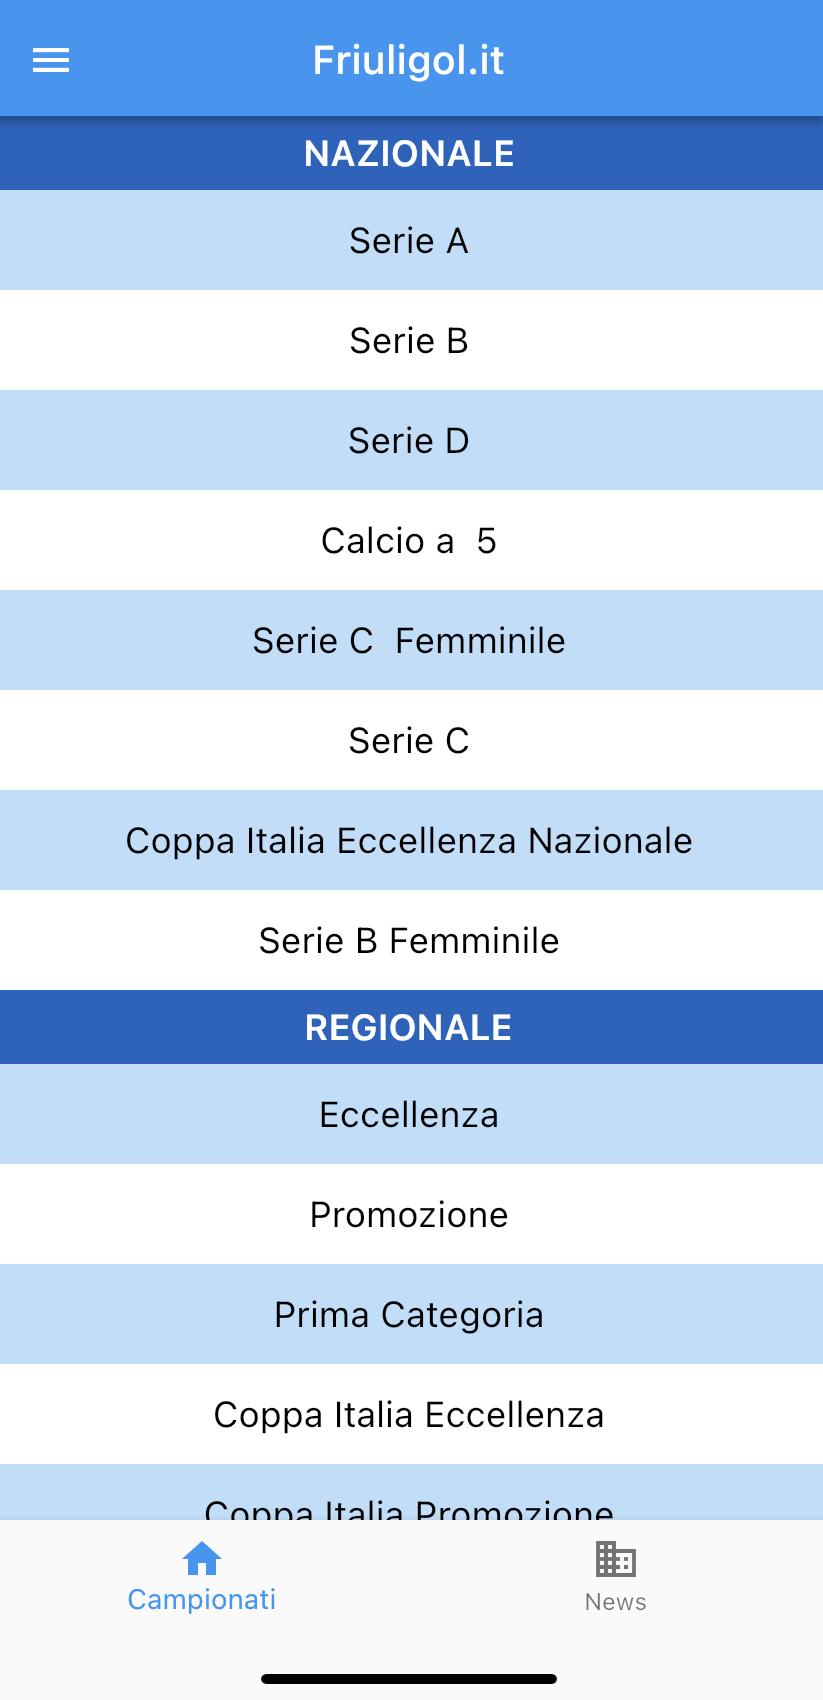Open the Serie C row
Image resolution: width=823 pixels, height=1700 pixels.
pos(411,740)
